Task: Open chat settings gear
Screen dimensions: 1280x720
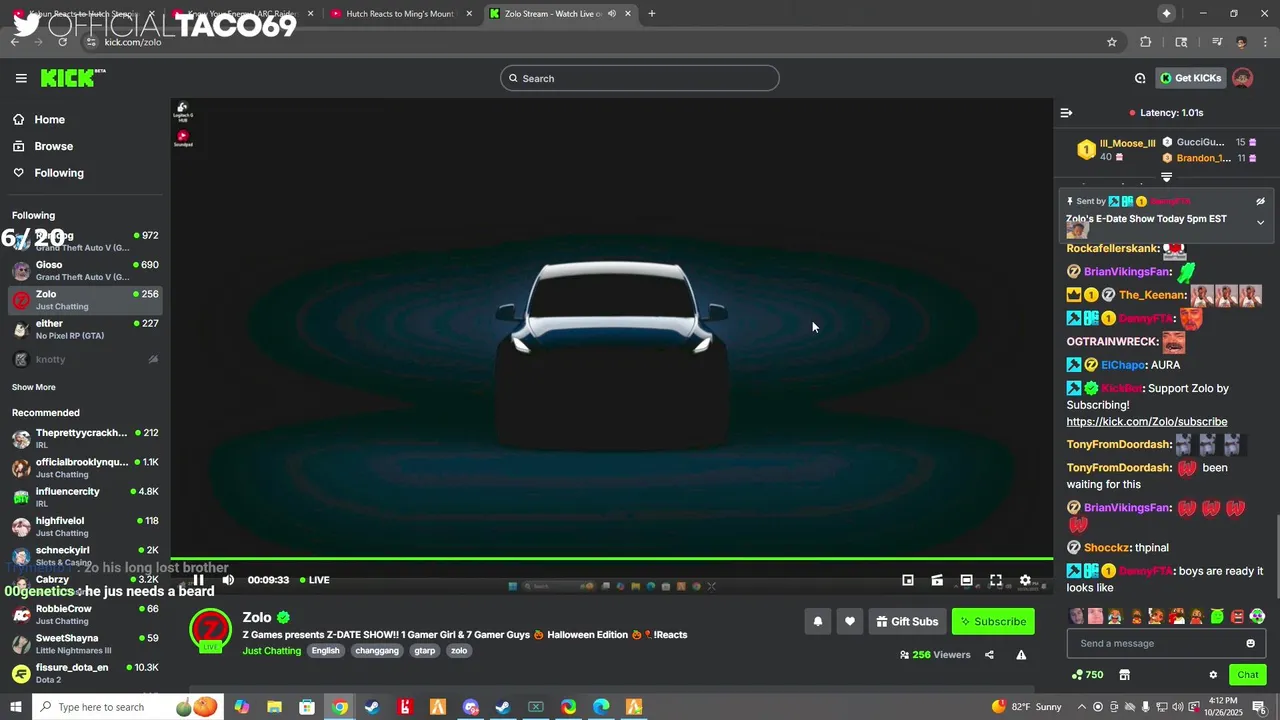Action: [1213, 675]
